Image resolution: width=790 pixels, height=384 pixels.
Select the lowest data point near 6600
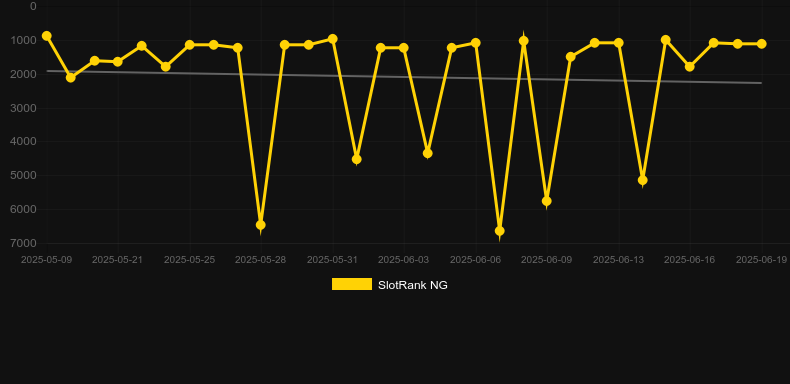click(x=499, y=231)
